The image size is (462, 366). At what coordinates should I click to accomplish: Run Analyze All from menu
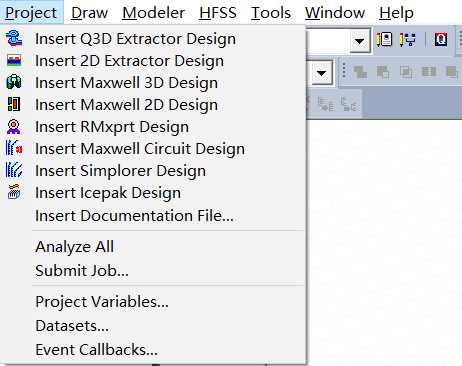[153, 247]
